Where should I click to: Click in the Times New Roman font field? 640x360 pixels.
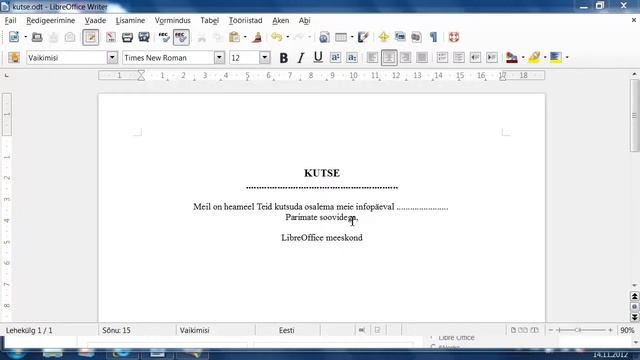click(x=168, y=58)
